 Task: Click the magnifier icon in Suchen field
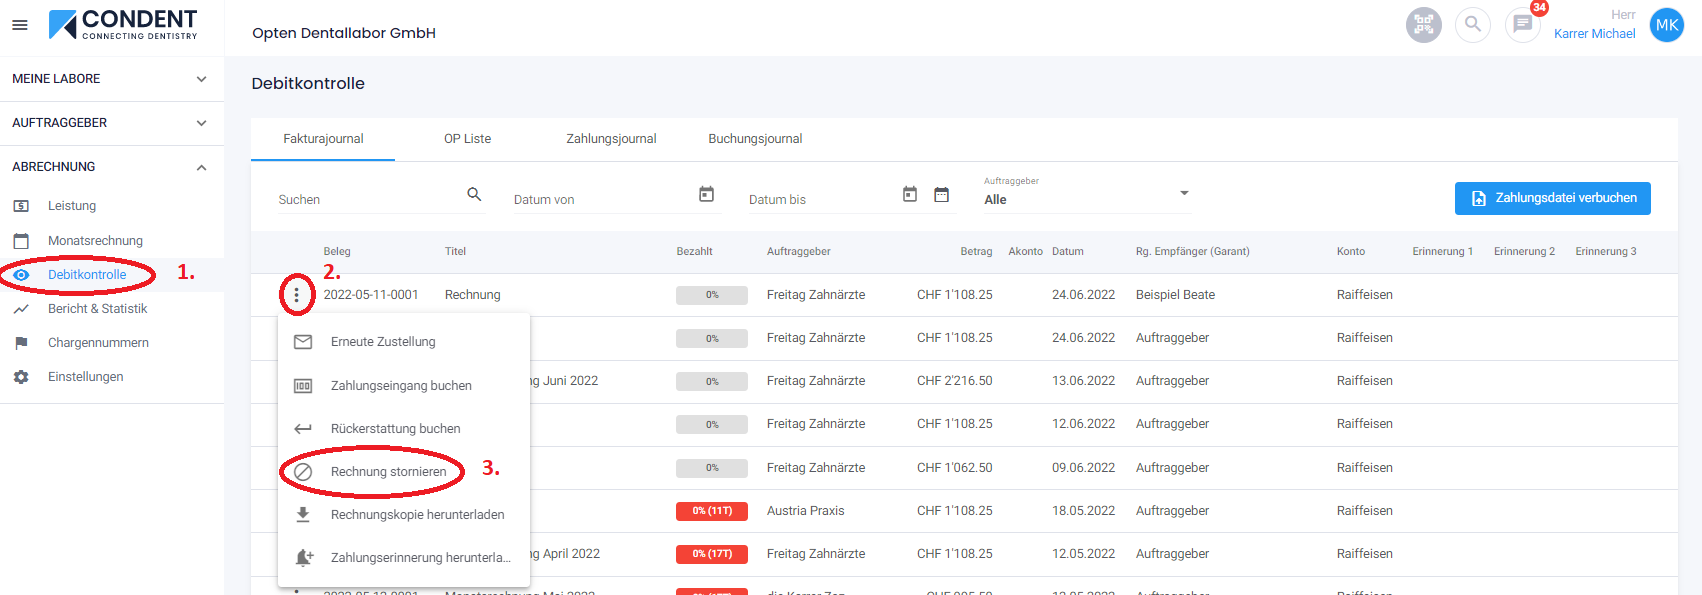(474, 195)
